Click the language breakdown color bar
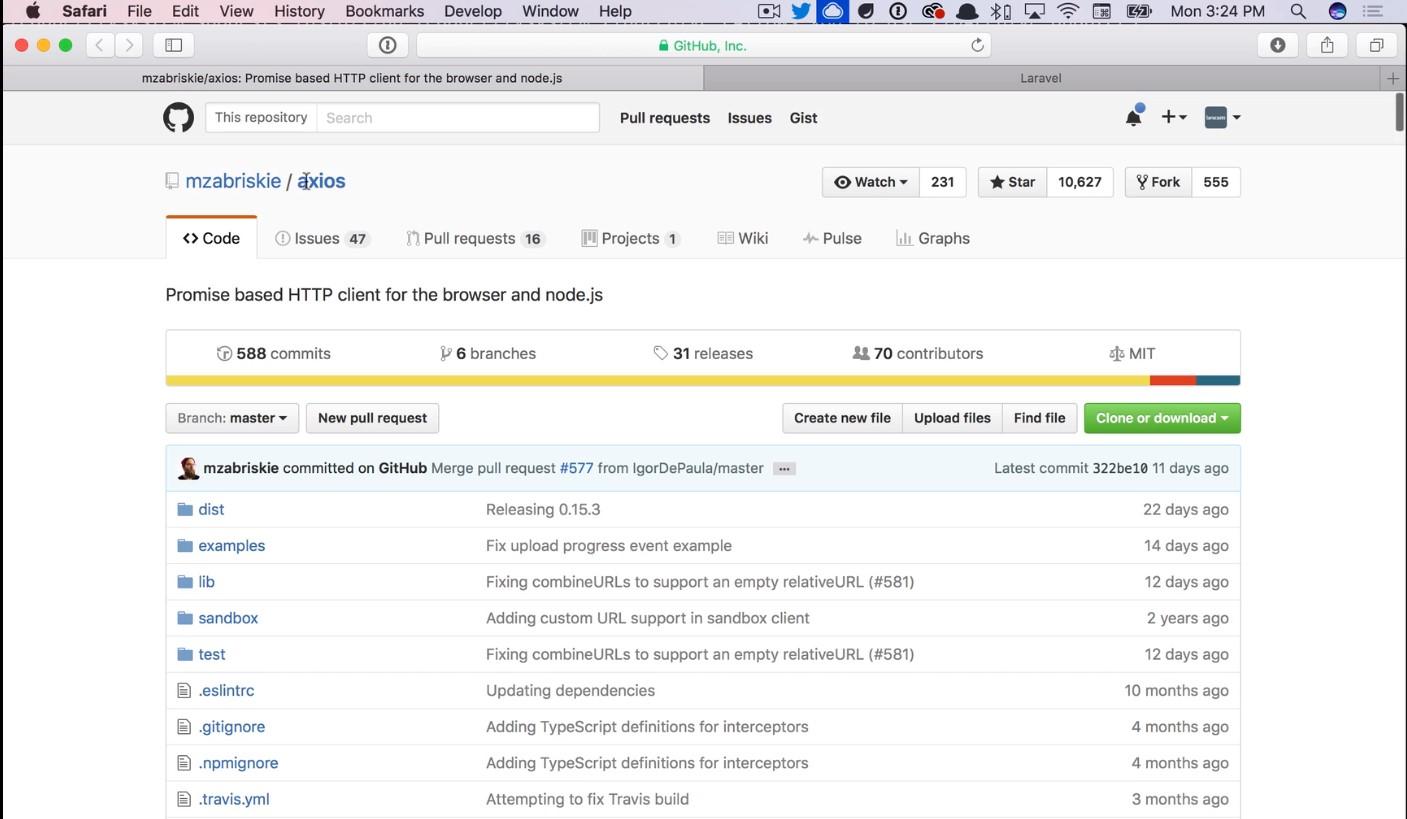1407x819 pixels. click(702, 381)
